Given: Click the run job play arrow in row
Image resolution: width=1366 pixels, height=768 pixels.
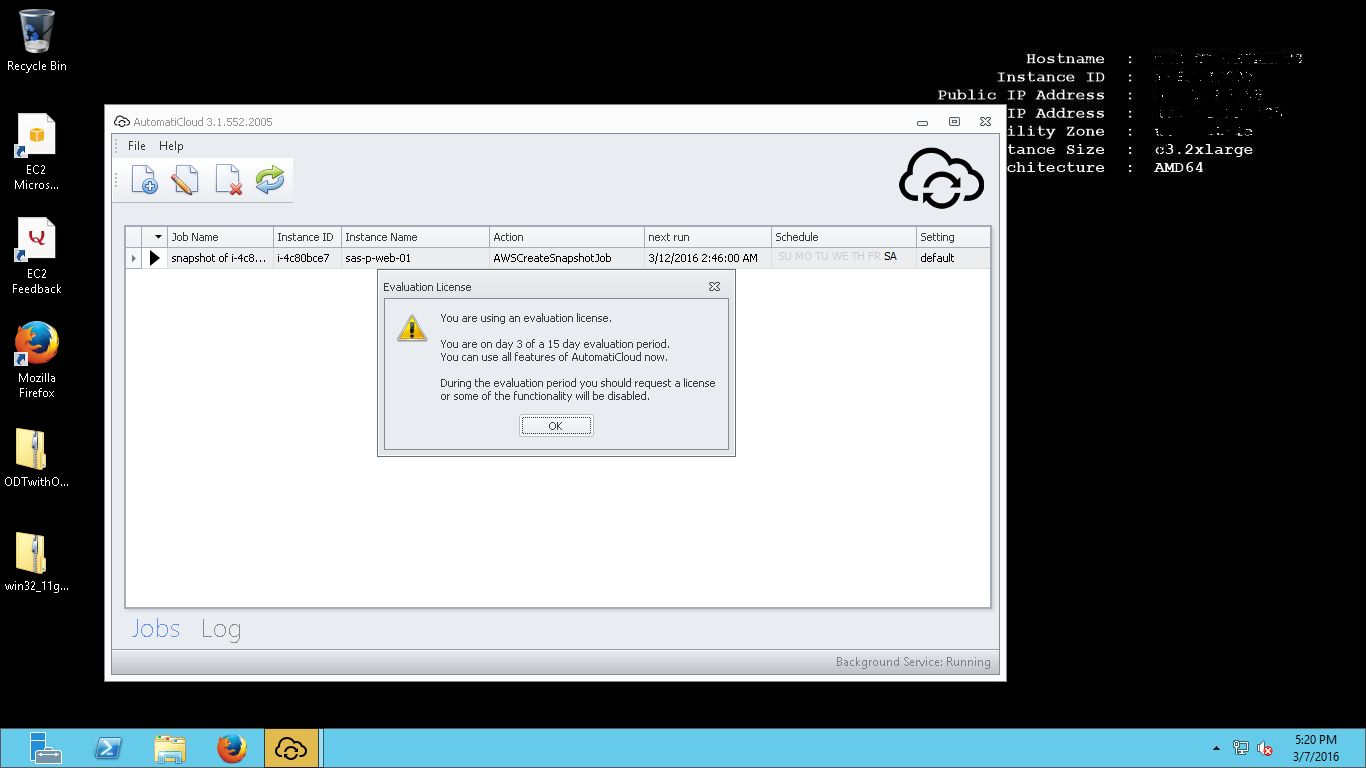Looking at the screenshot, I should point(155,258).
